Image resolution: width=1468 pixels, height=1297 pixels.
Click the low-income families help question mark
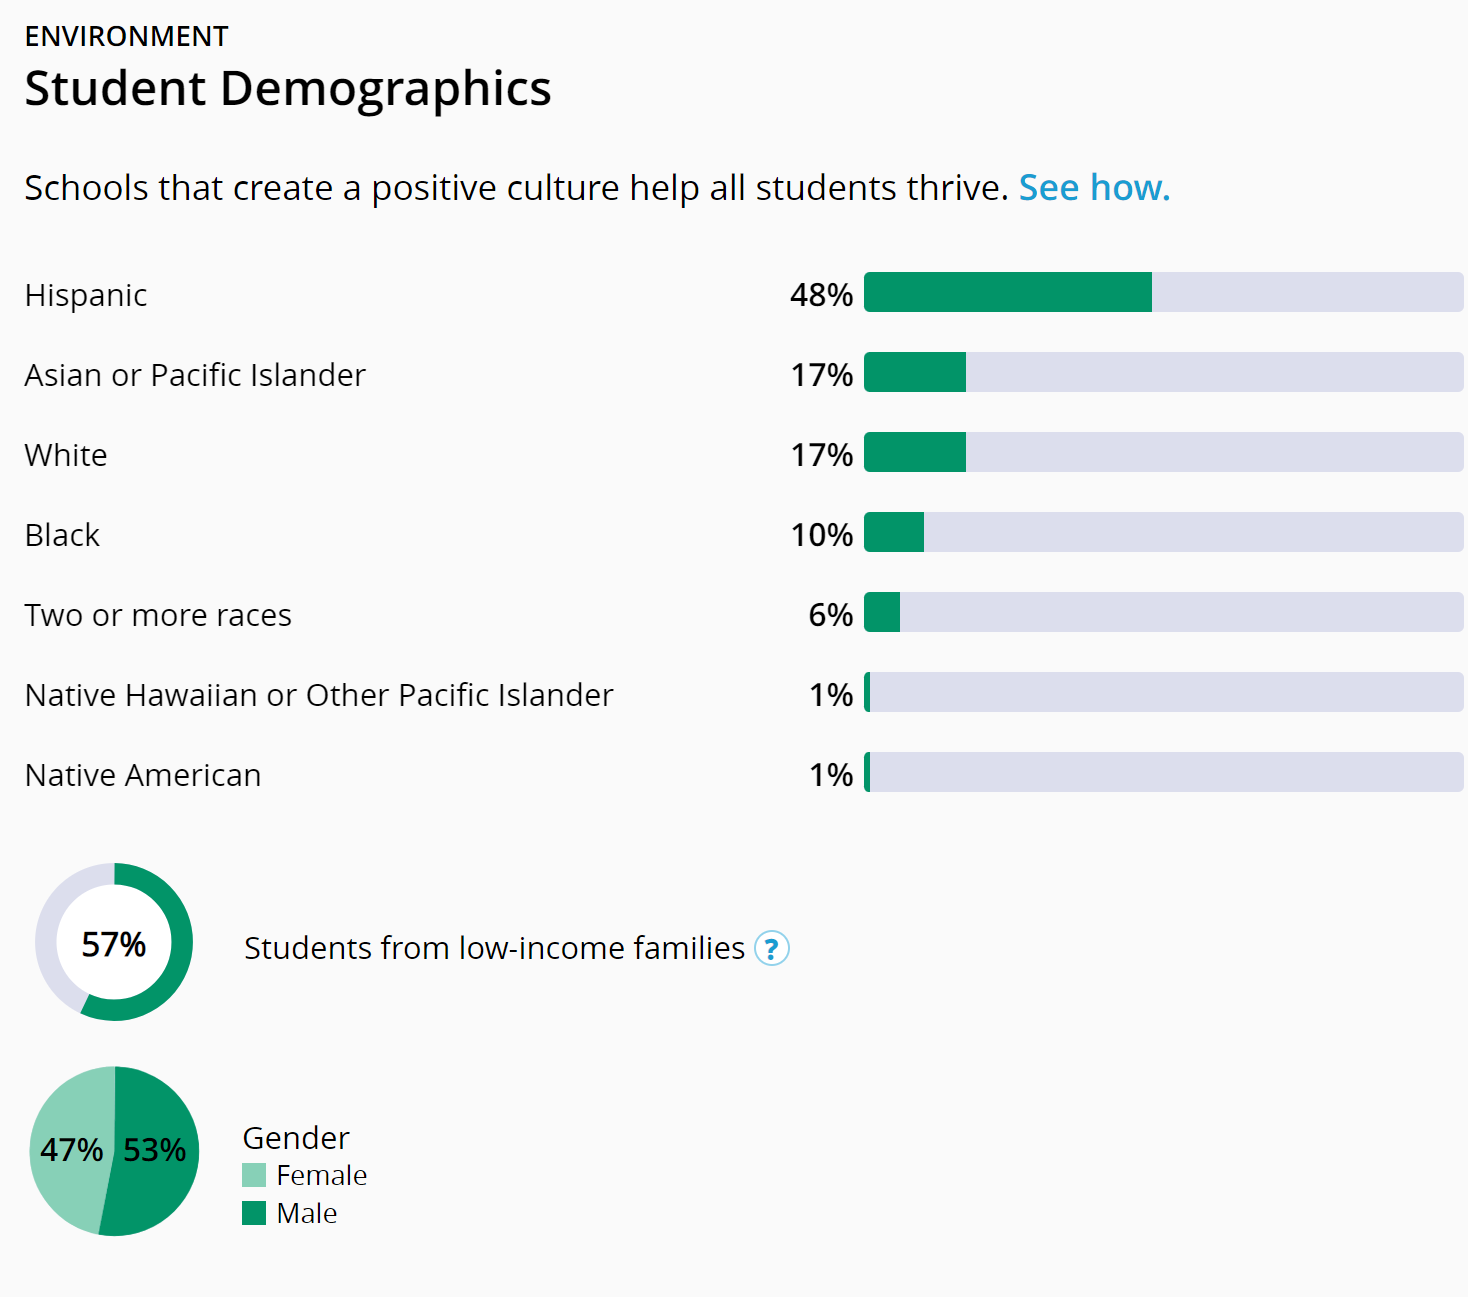coord(771,948)
